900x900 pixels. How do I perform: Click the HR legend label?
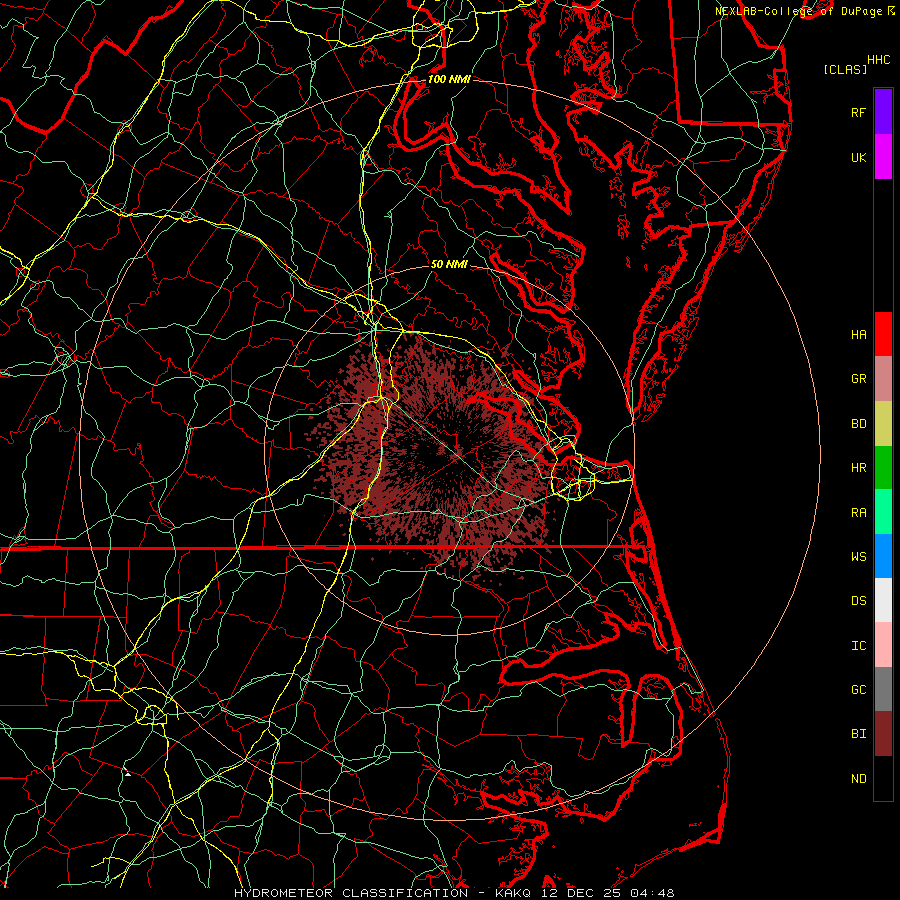pos(859,468)
